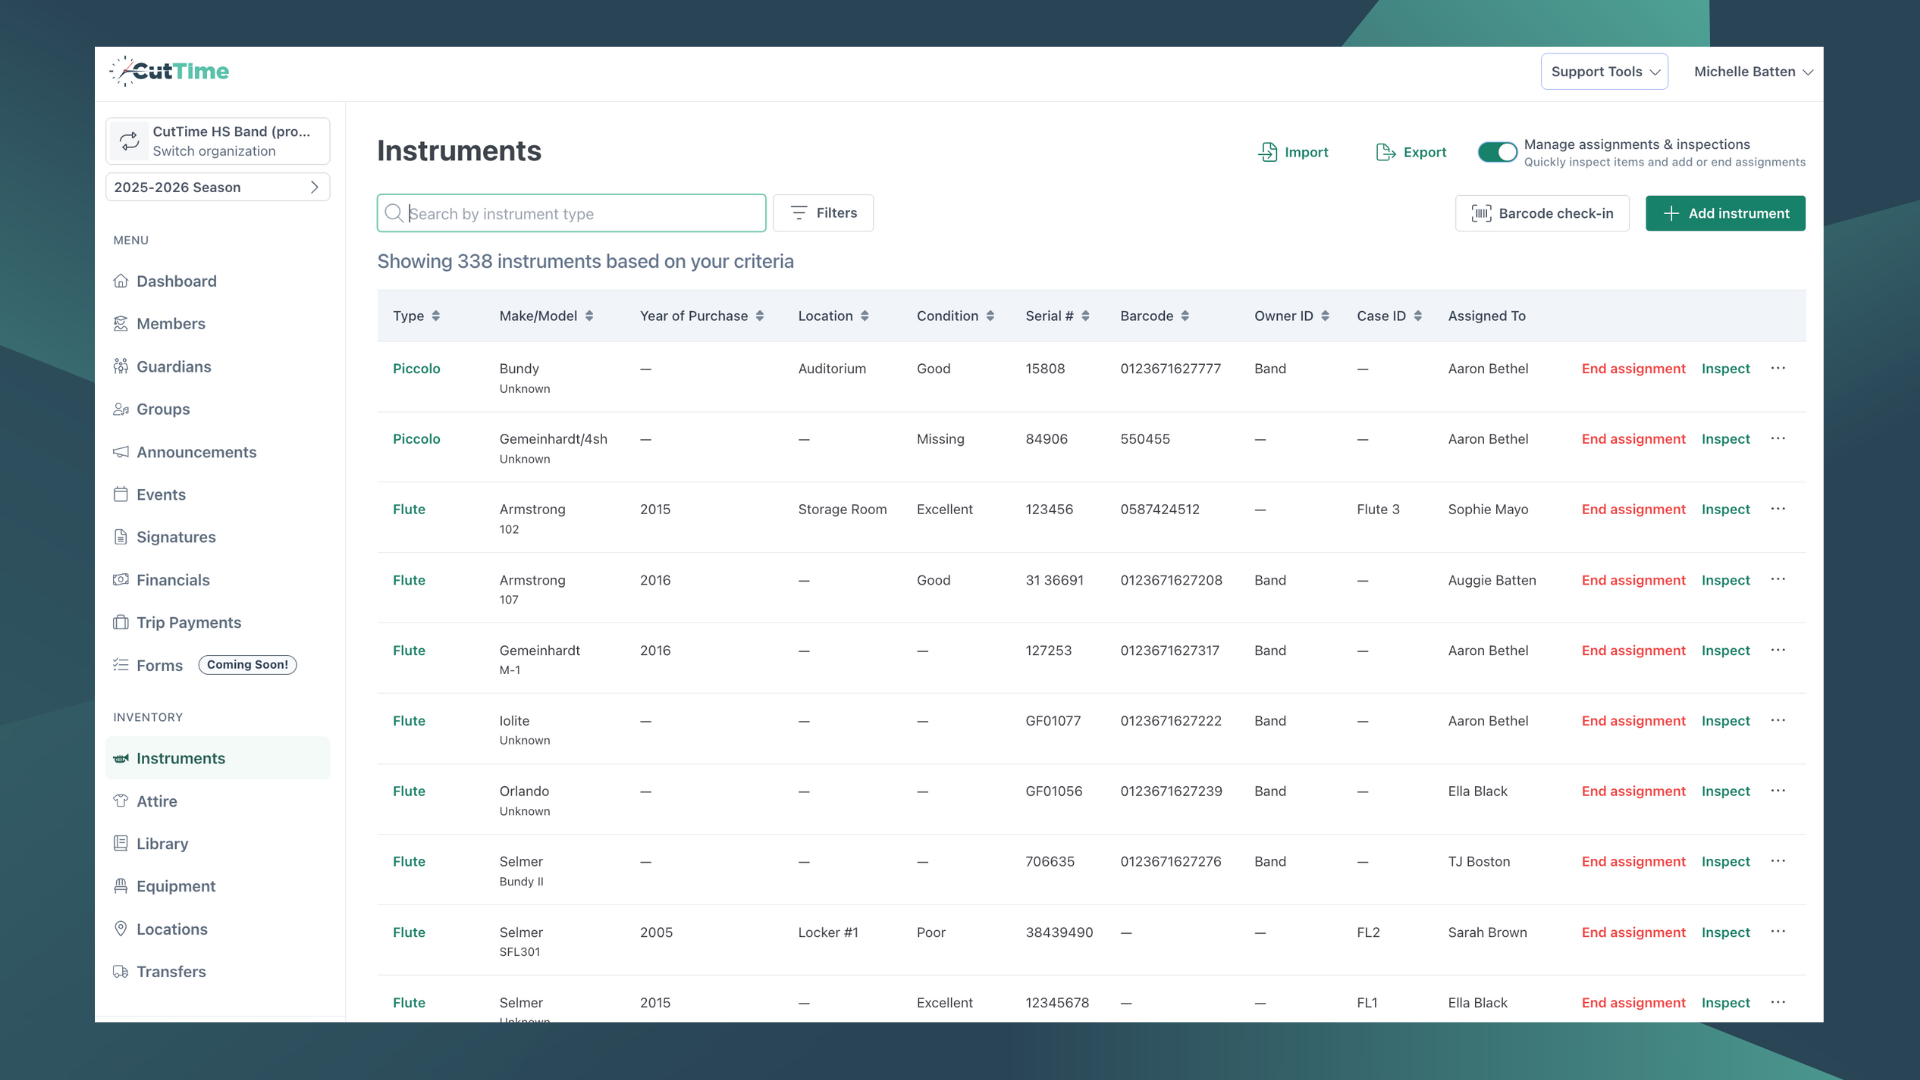This screenshot has height=1080, width=1920.
Task: Open the Michelle Batten account menu
Action: 1752,71
